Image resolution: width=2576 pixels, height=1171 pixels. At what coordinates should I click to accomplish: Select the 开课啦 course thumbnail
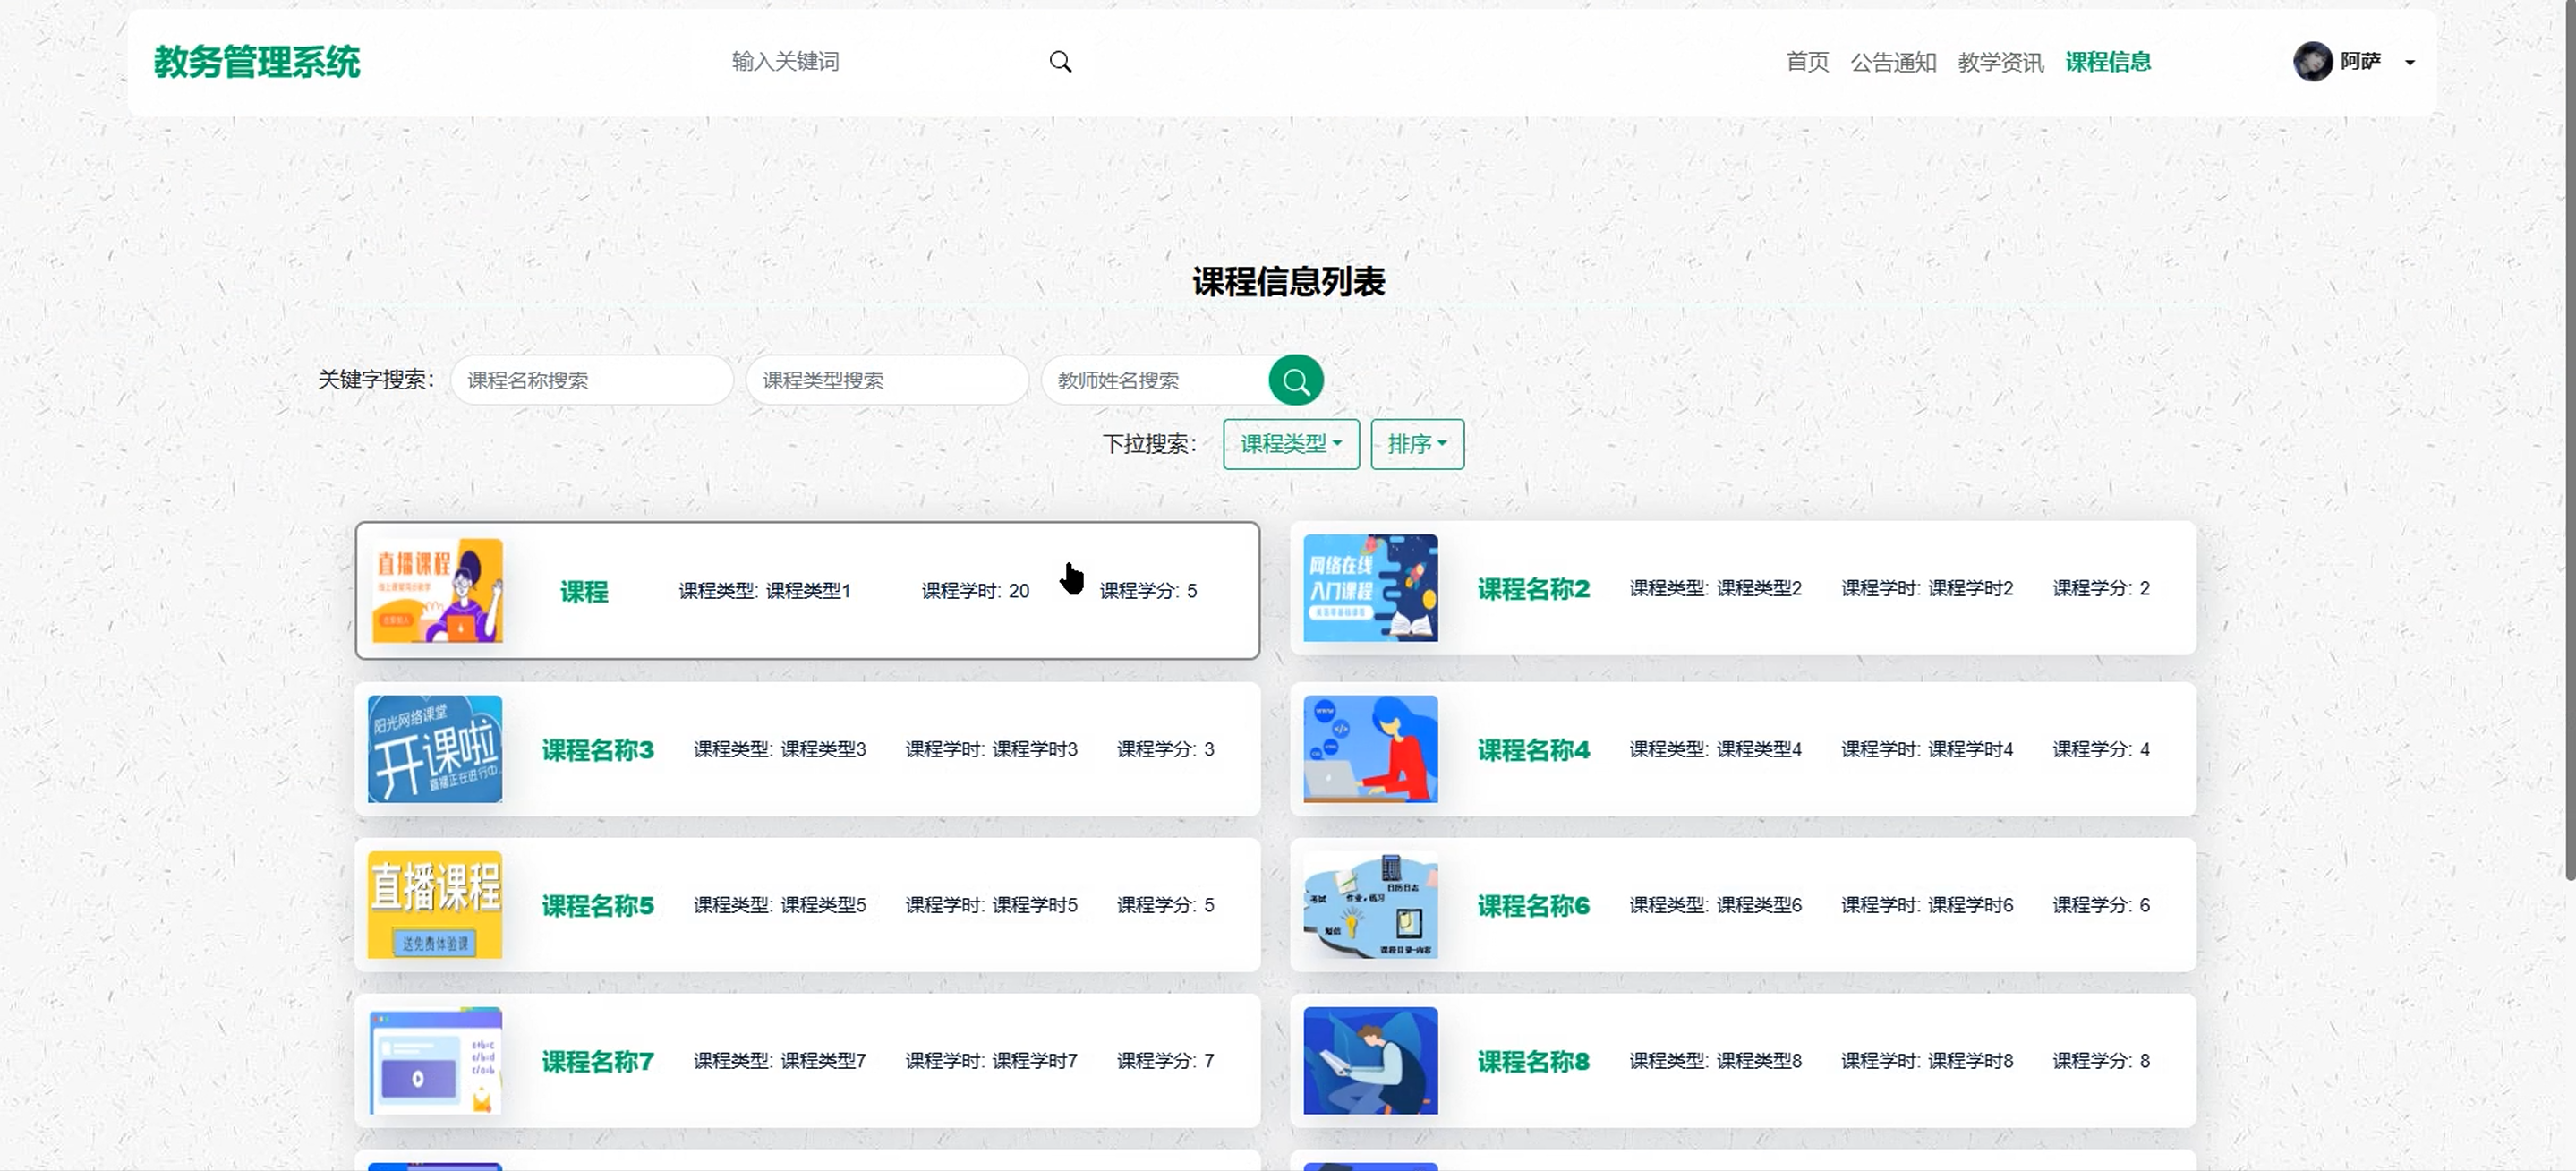(x=435, y=749)
